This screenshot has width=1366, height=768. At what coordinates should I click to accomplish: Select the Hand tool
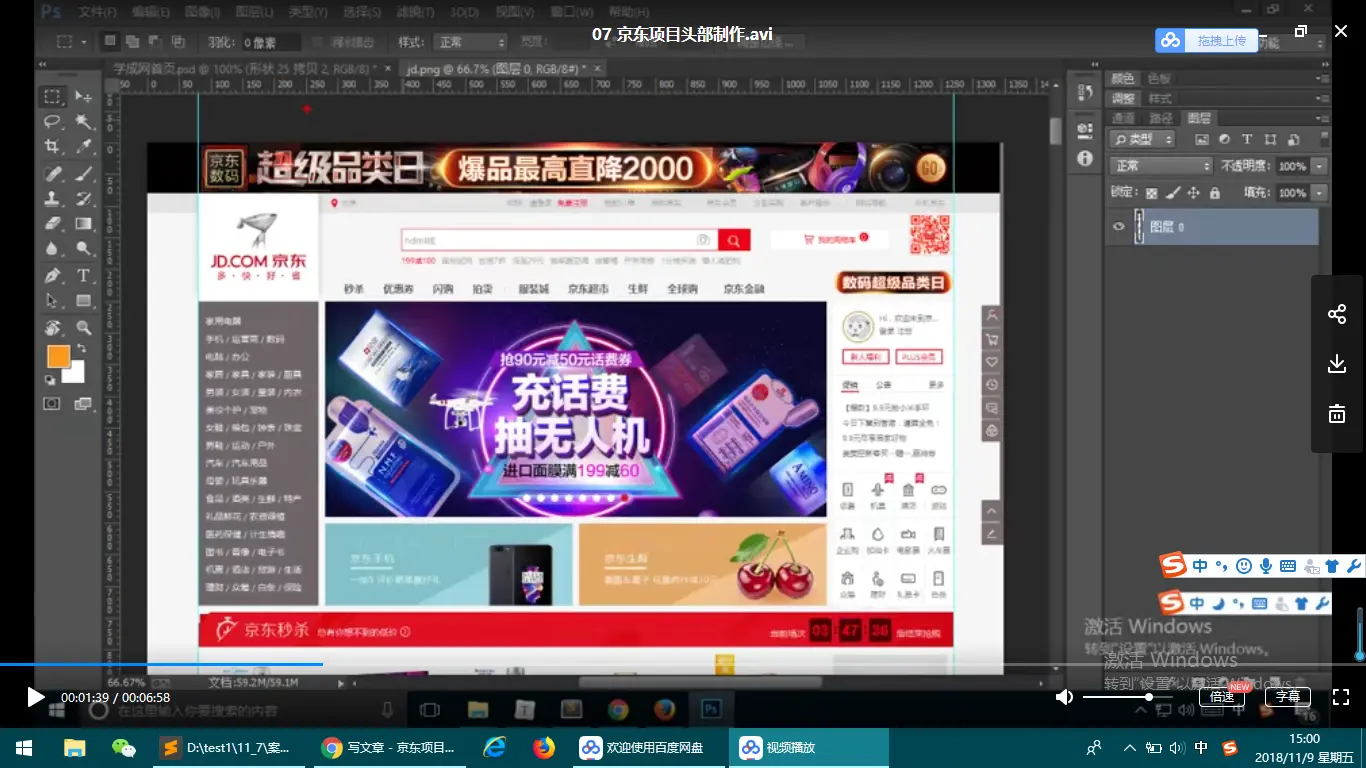52,328
